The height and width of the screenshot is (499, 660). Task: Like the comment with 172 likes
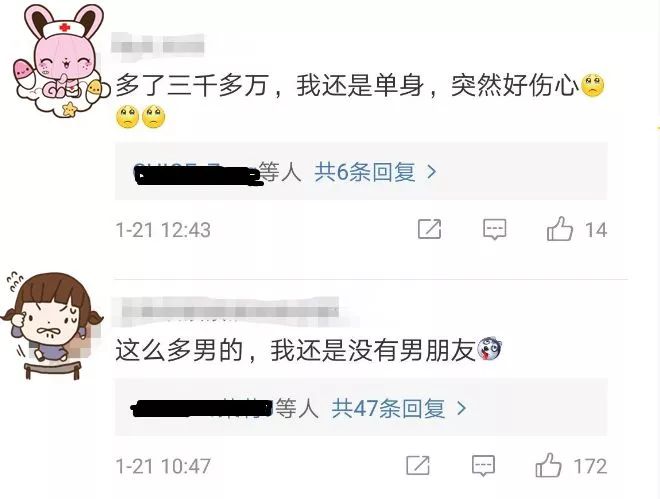click(x=548, y=465)
